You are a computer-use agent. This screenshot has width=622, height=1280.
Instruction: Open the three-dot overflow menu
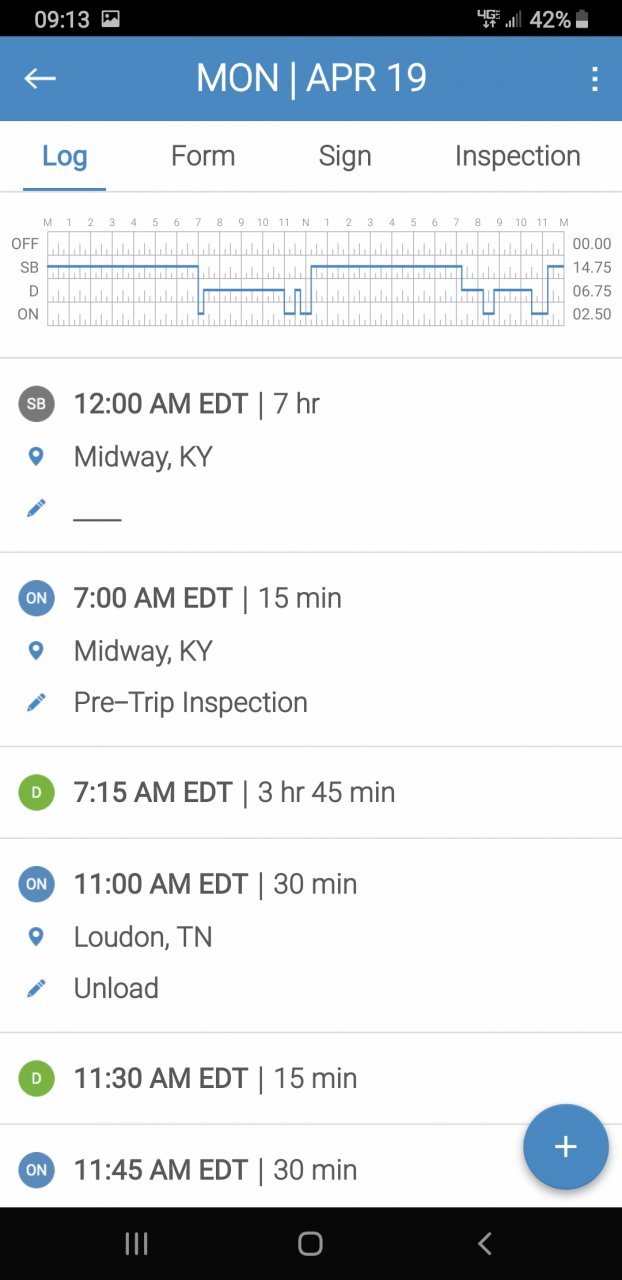595,79
